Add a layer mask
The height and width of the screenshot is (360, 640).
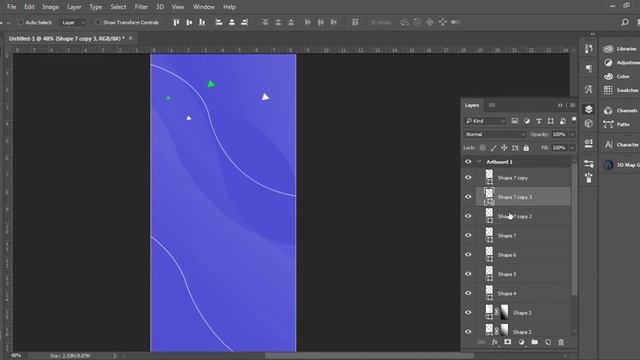[507, 342]
